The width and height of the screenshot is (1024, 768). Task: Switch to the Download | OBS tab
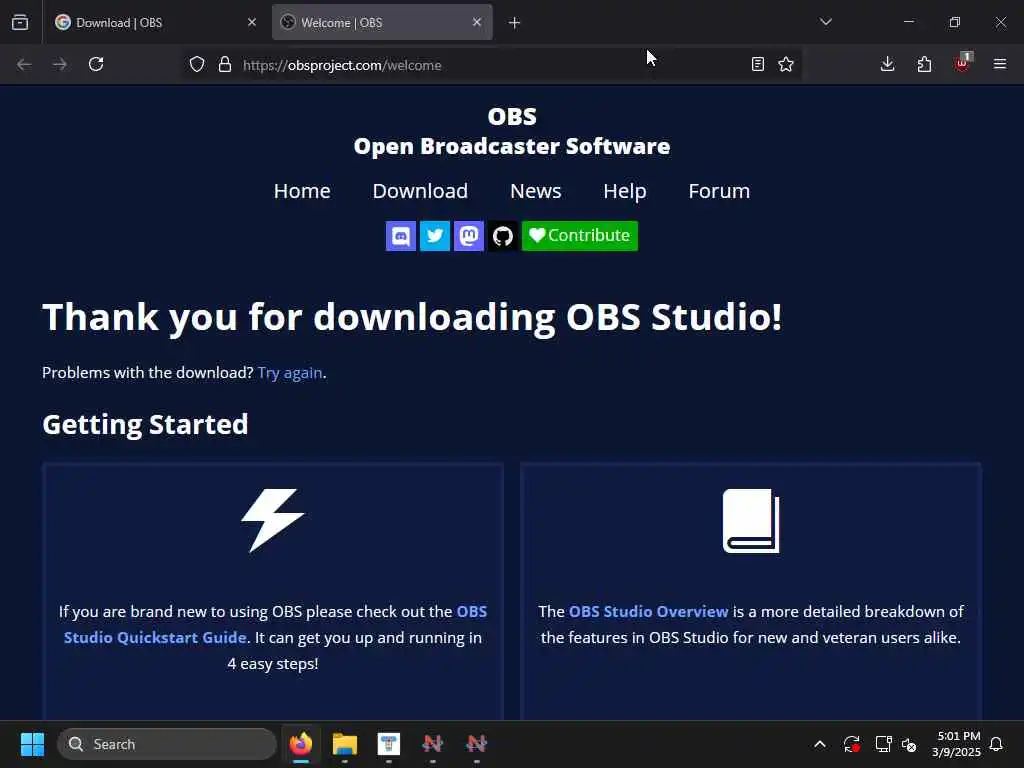tap(154, 22)
